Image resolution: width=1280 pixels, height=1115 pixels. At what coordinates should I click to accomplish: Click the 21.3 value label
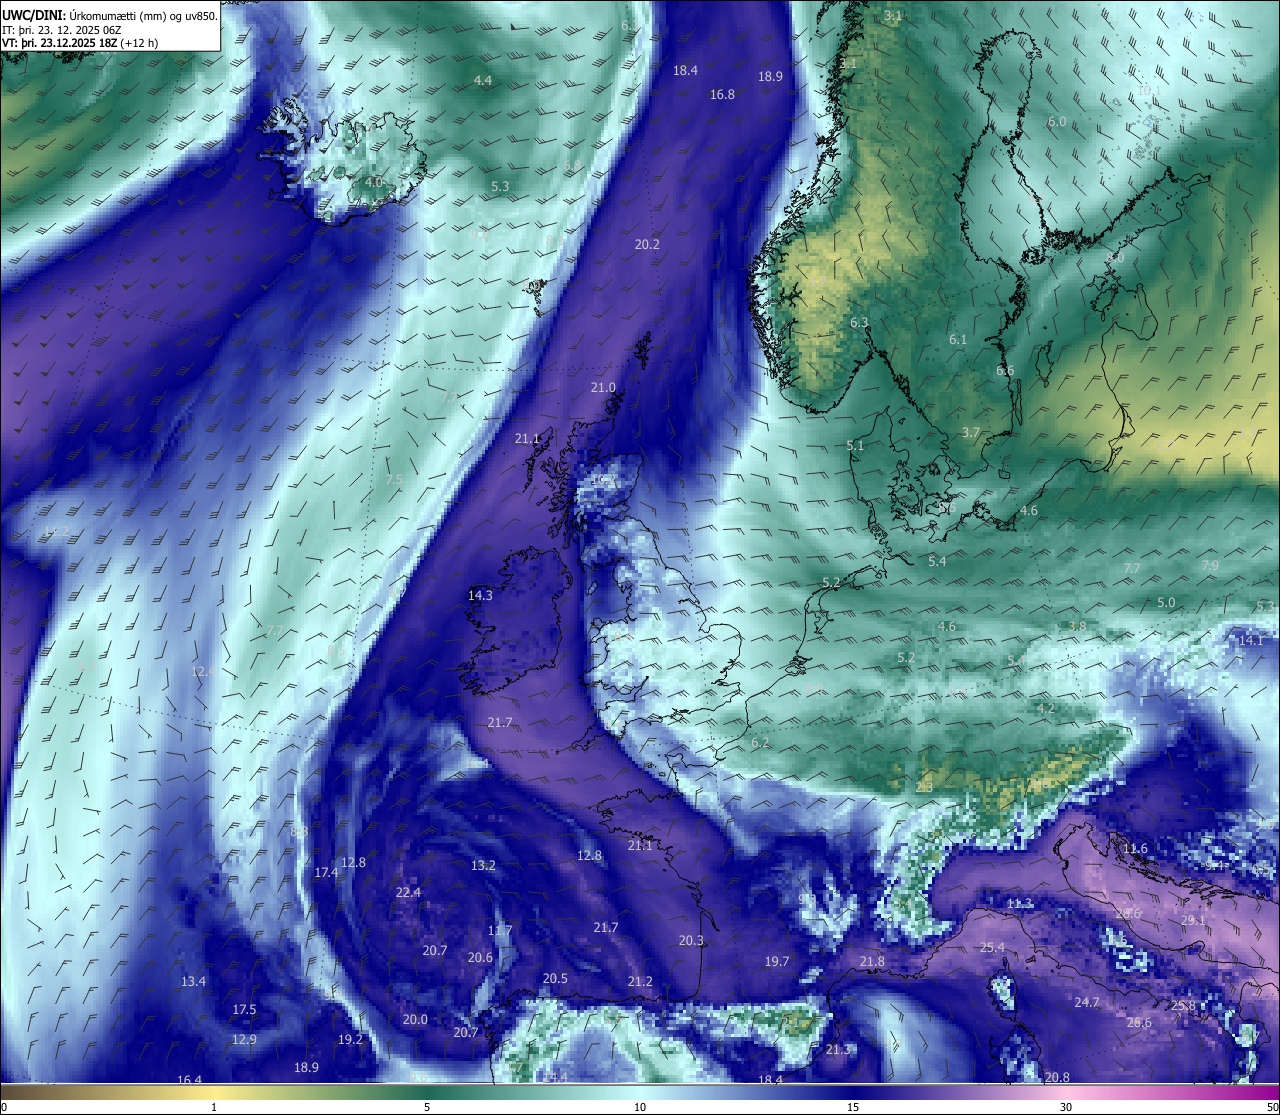[838, 1049]
